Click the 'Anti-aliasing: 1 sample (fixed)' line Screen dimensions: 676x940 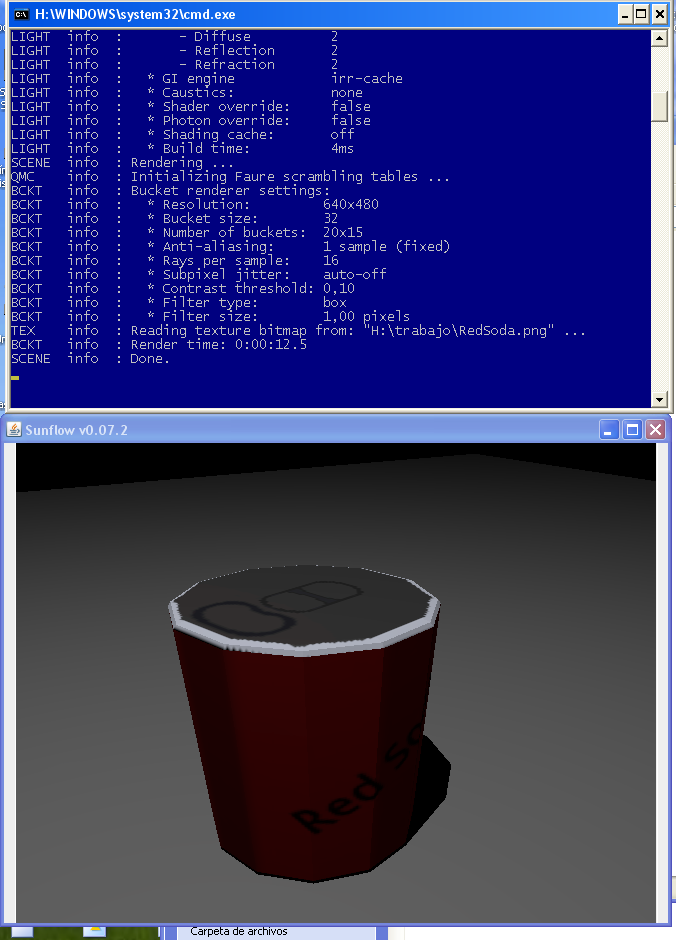[231, 246]
